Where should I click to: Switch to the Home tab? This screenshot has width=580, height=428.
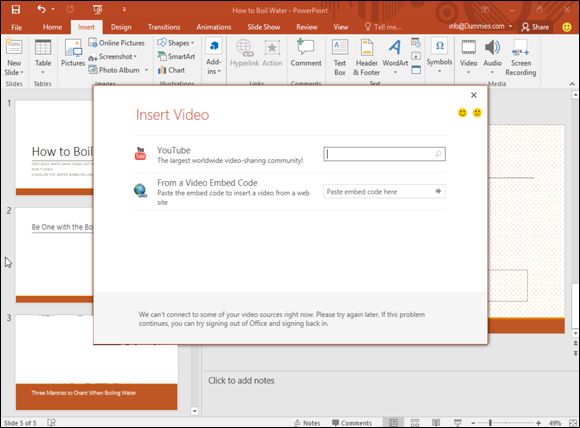(x=52, y=27)
